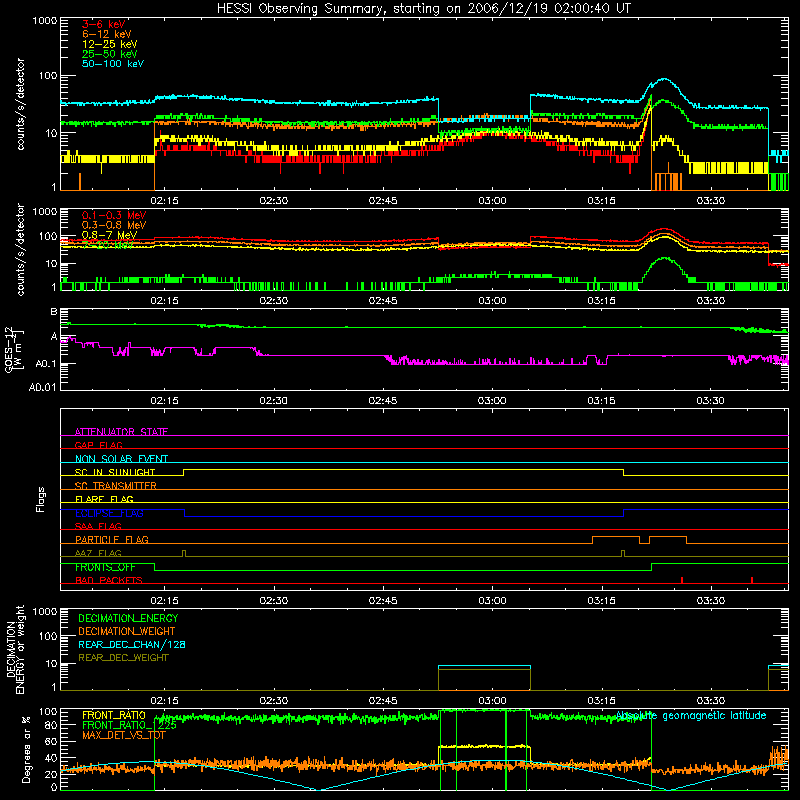
Task: Select the B tick label on GOES axis
Action: pos(54,312)
